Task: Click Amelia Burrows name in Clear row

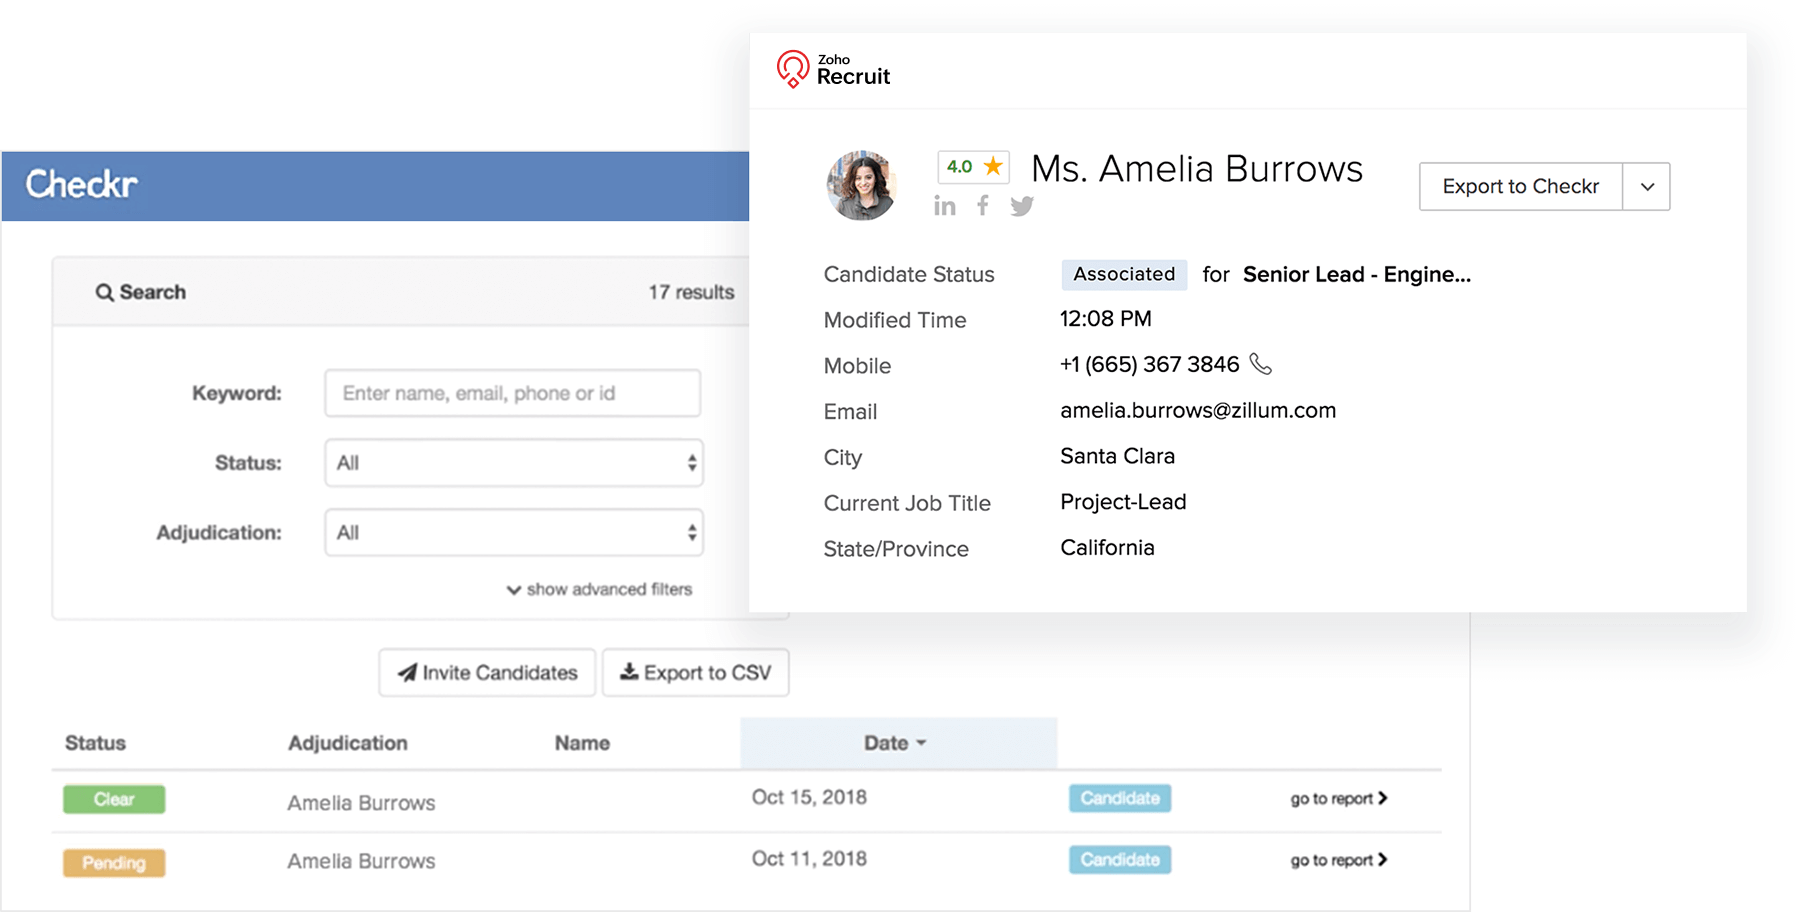Action: tap(361, 803)
